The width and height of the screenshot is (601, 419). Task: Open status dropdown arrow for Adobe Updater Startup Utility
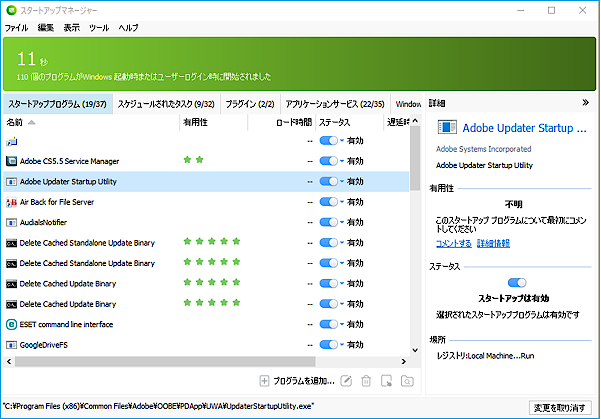click(x=342, y=181)
